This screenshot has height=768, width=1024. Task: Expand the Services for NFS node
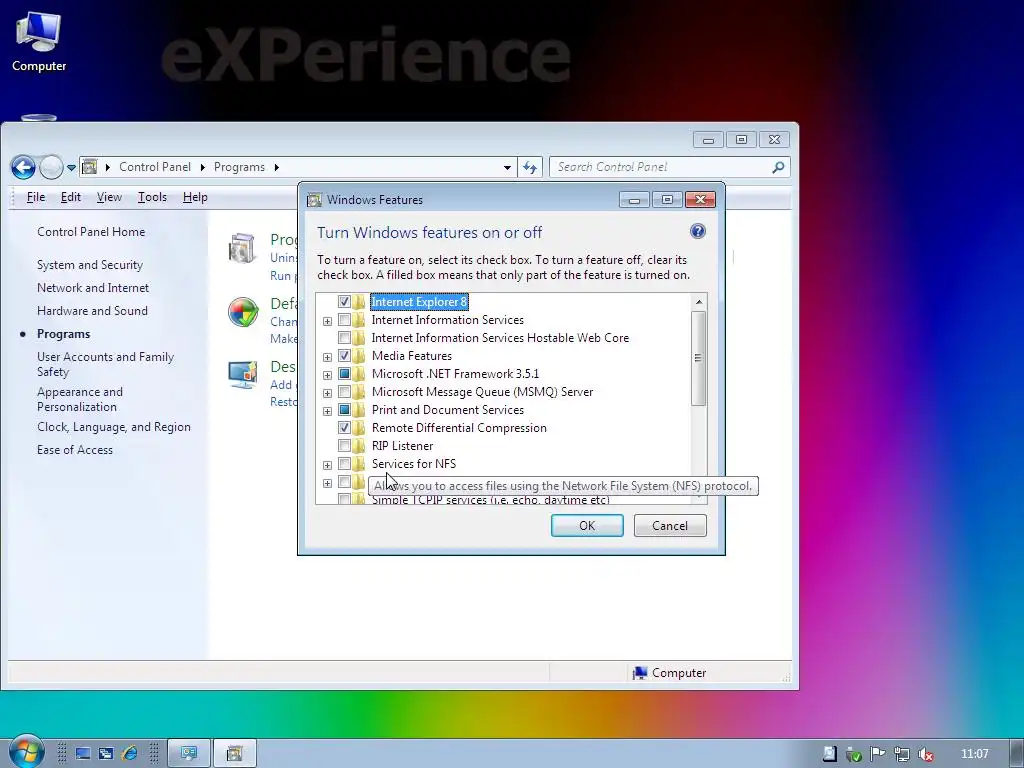(x=327, y=465)
